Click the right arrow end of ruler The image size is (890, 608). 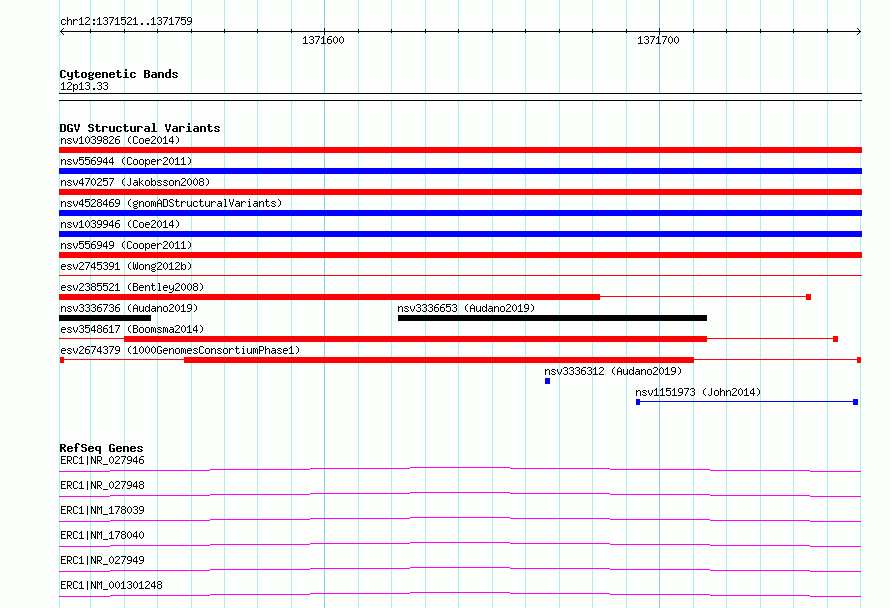click(x=859, y=32)
